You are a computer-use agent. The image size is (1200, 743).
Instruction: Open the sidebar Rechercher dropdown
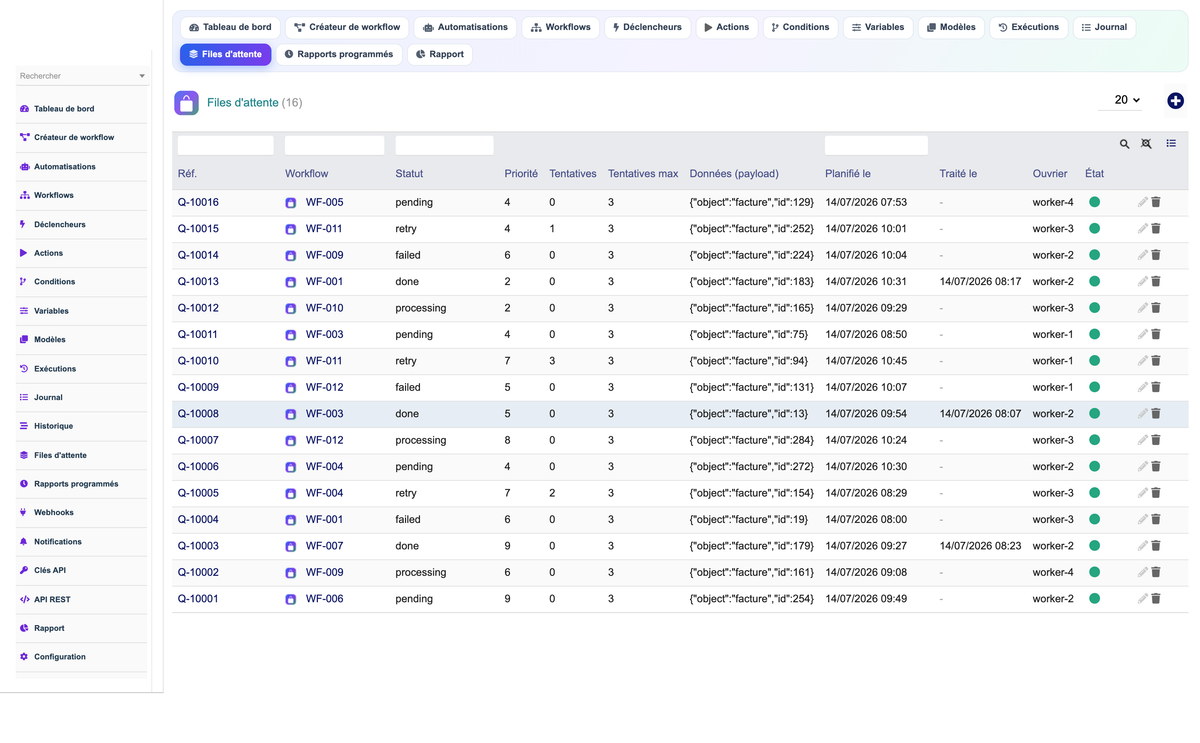point(82,76)
